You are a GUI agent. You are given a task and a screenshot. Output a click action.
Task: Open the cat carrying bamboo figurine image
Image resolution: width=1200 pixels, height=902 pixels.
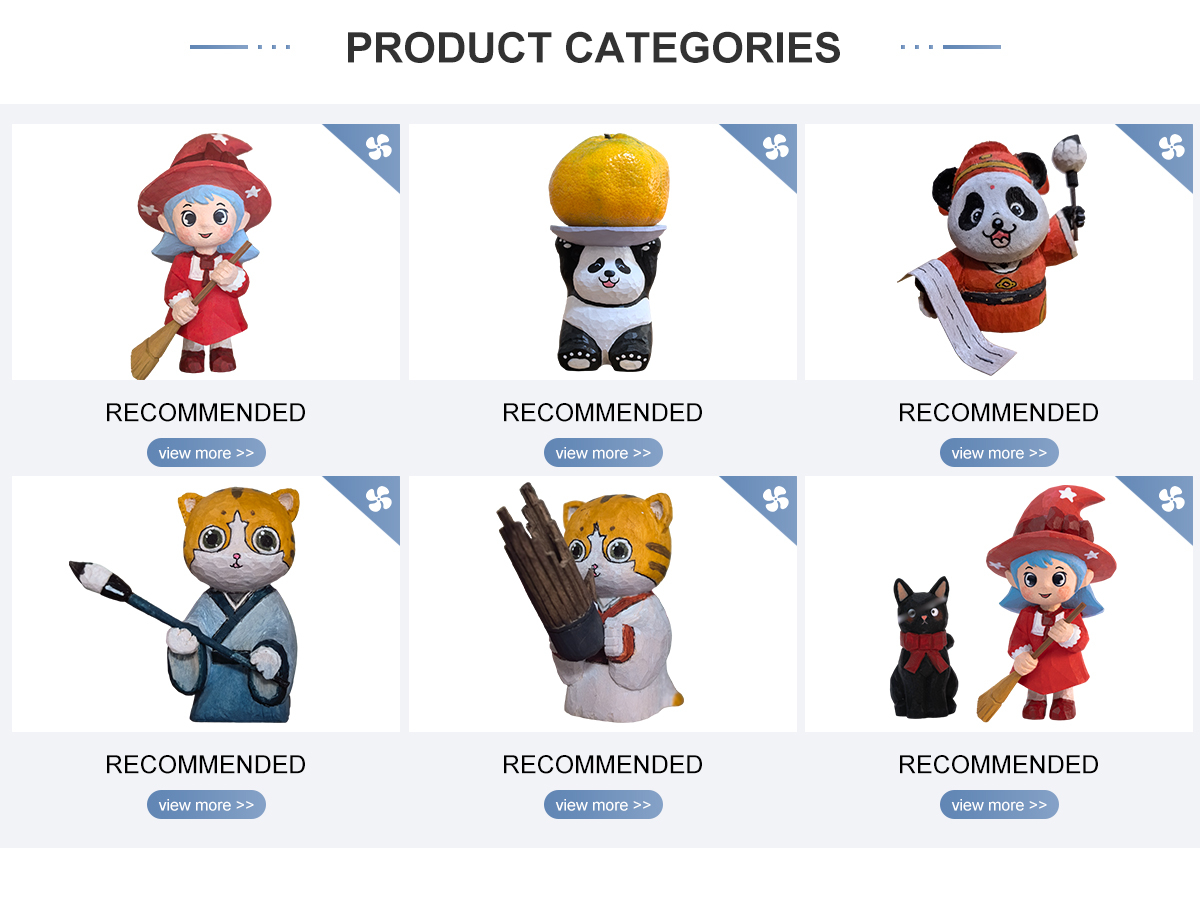click(x=603, y=604)
